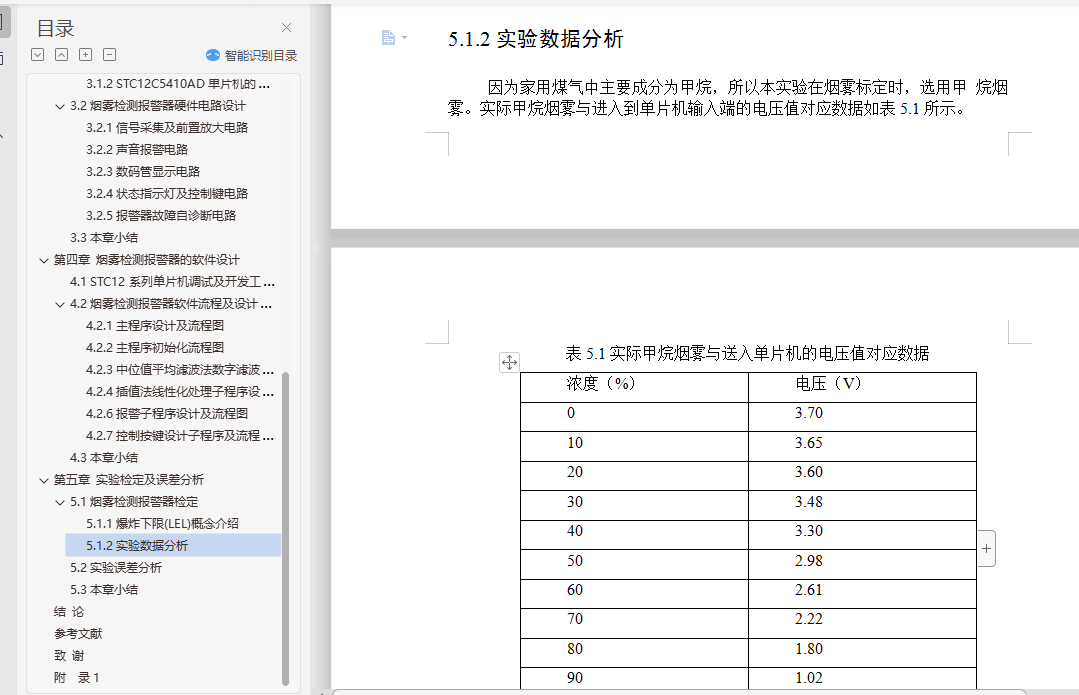Jump to 3.2.1 信号采集及前置放大电路
The width and height of the screenshot is (1079, 695).
(167, 128)
